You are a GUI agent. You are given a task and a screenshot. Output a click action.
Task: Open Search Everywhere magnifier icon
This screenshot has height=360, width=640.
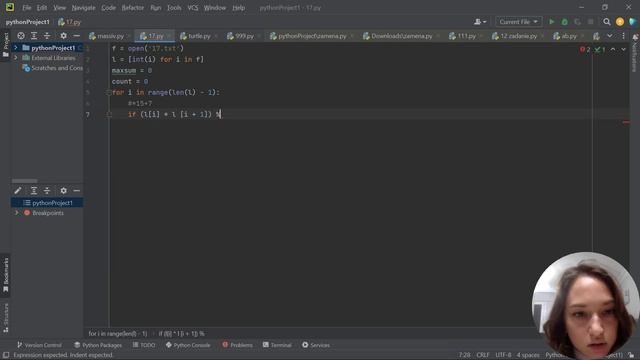[x=607, y=22]
